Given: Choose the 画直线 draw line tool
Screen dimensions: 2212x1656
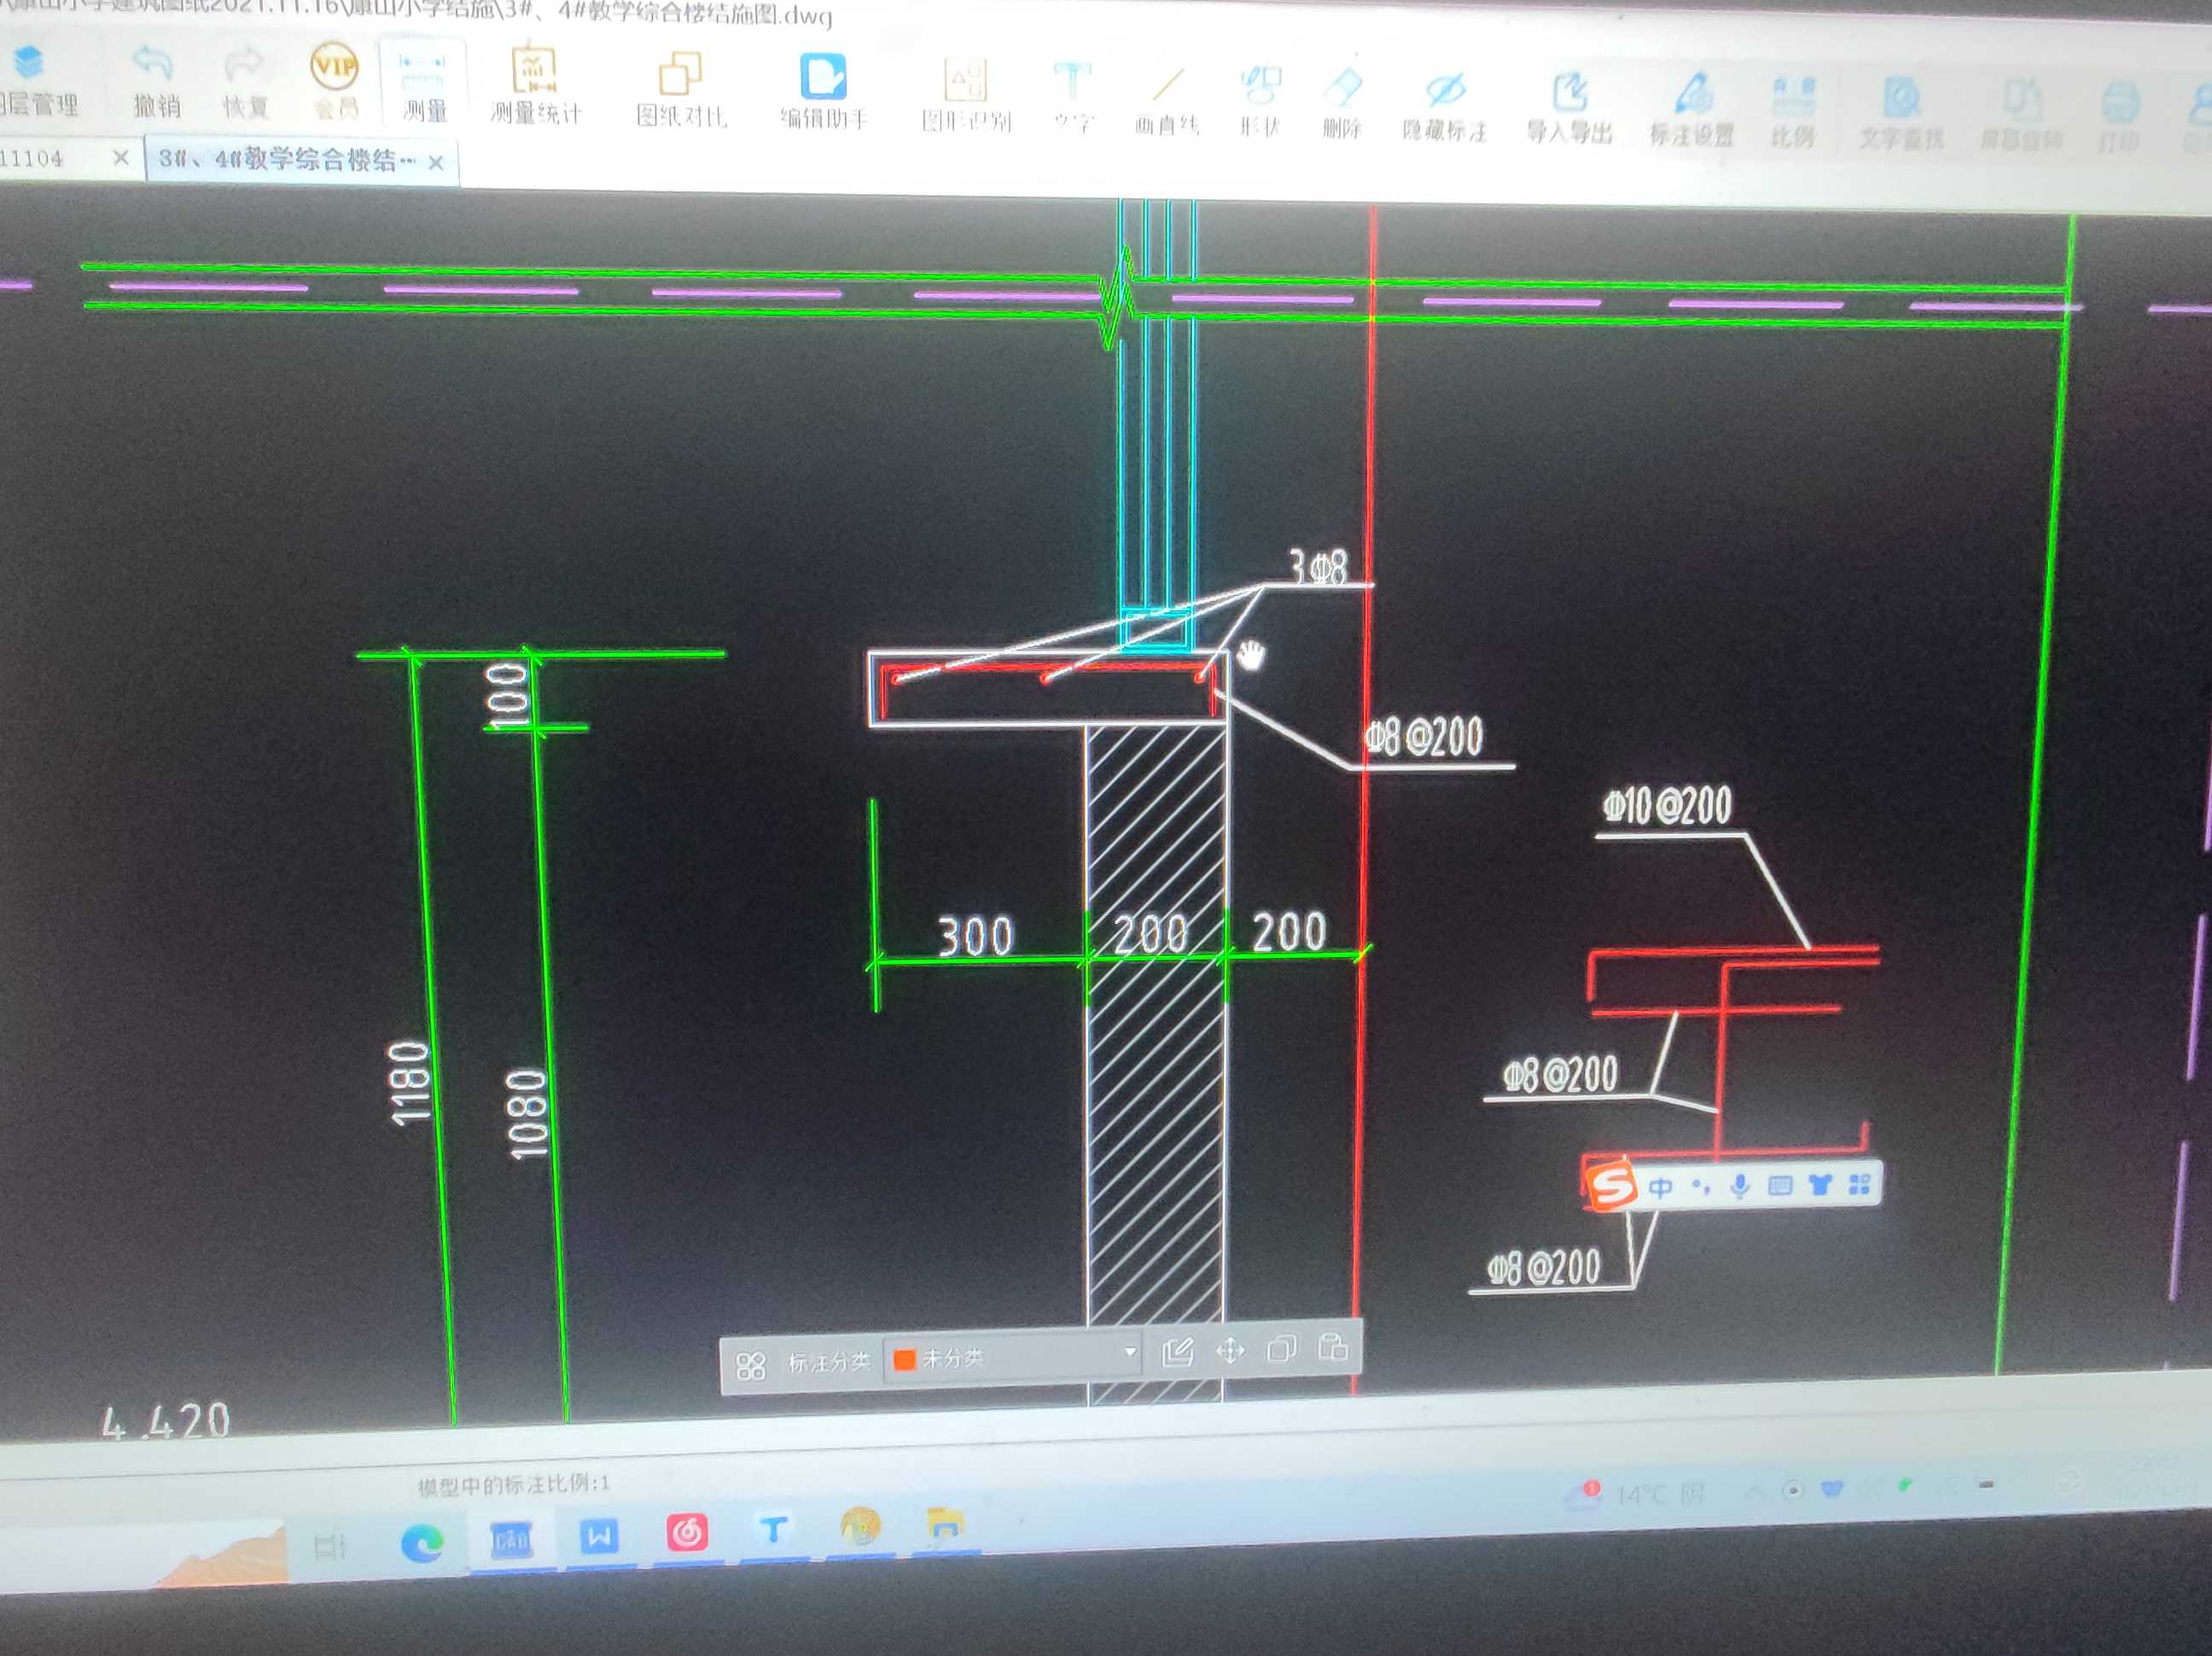Looking at the screenshot, I should coord(1167,101).
